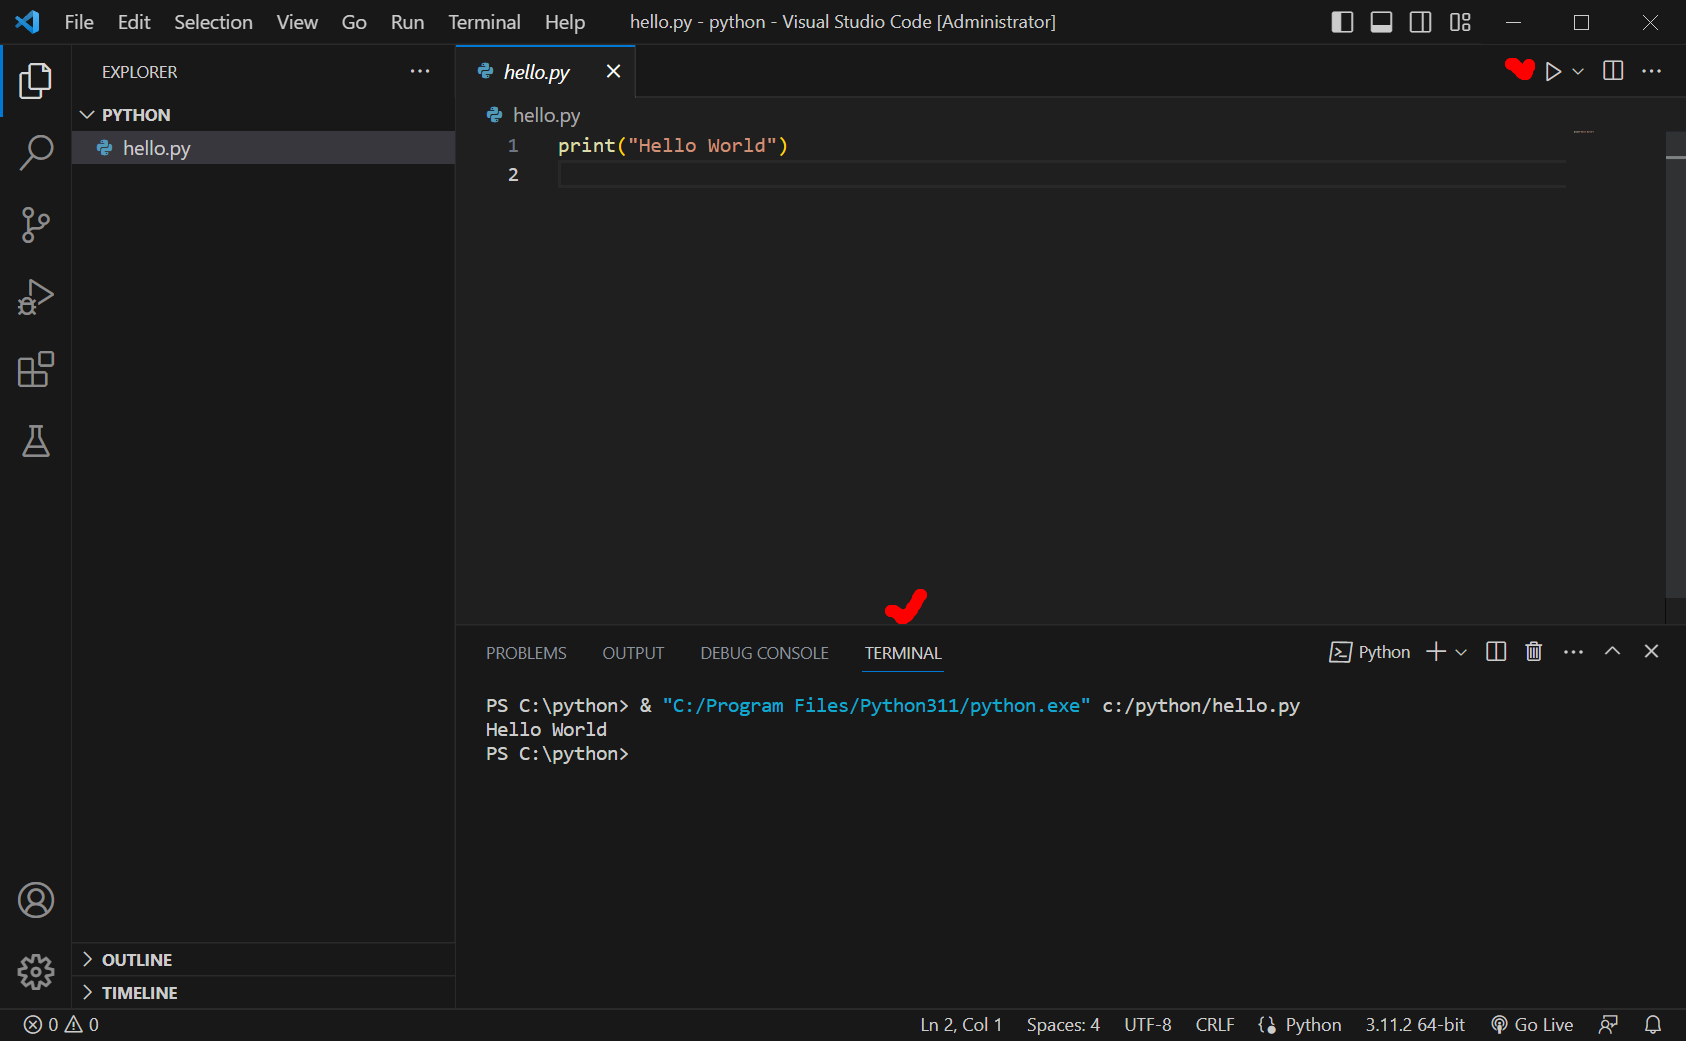
Task: Click code line 1 print statement
Action: pos(673,146)
